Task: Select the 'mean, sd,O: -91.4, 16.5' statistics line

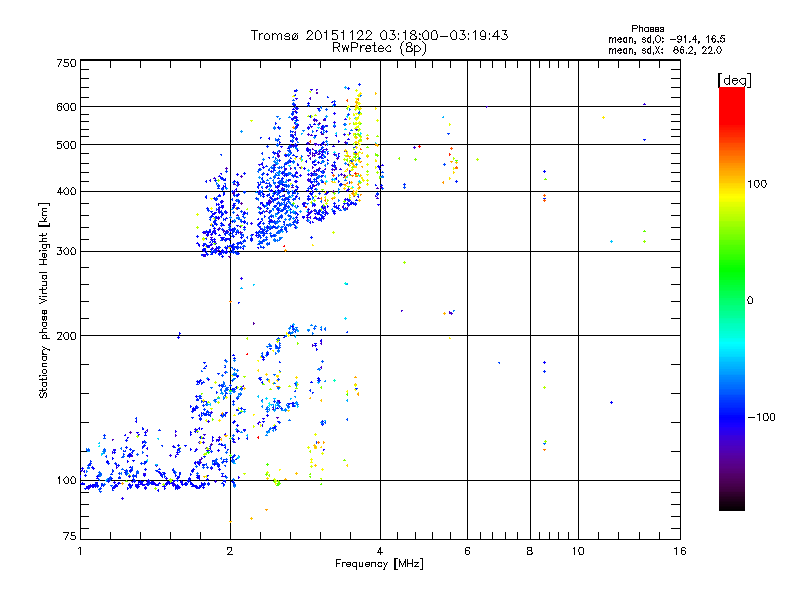Action: point(666,39)
